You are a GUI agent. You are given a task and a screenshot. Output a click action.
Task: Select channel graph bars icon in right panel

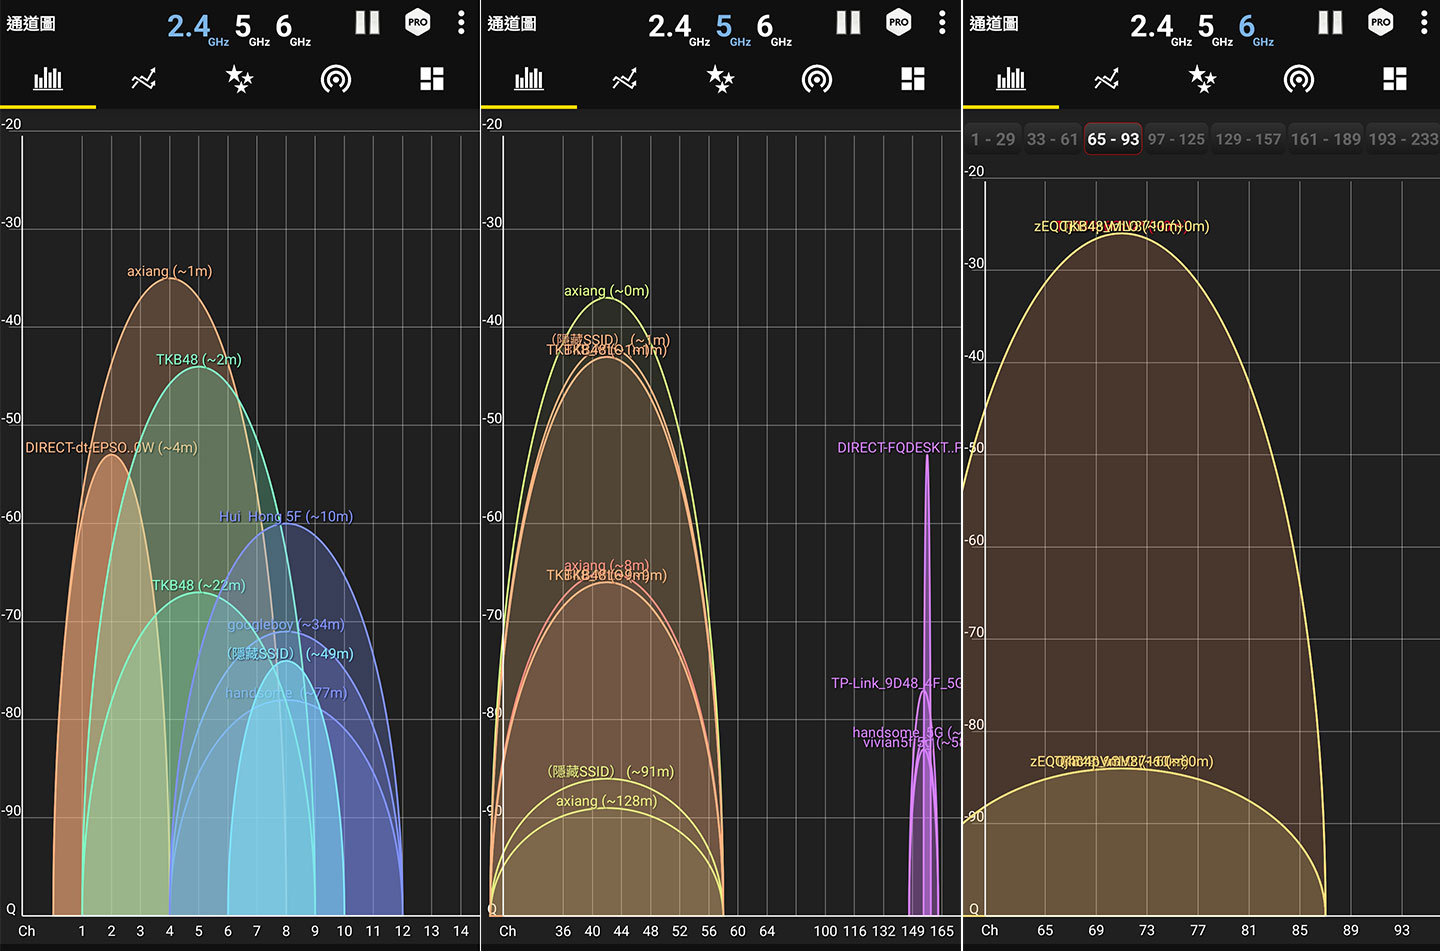coord(1011,79)
